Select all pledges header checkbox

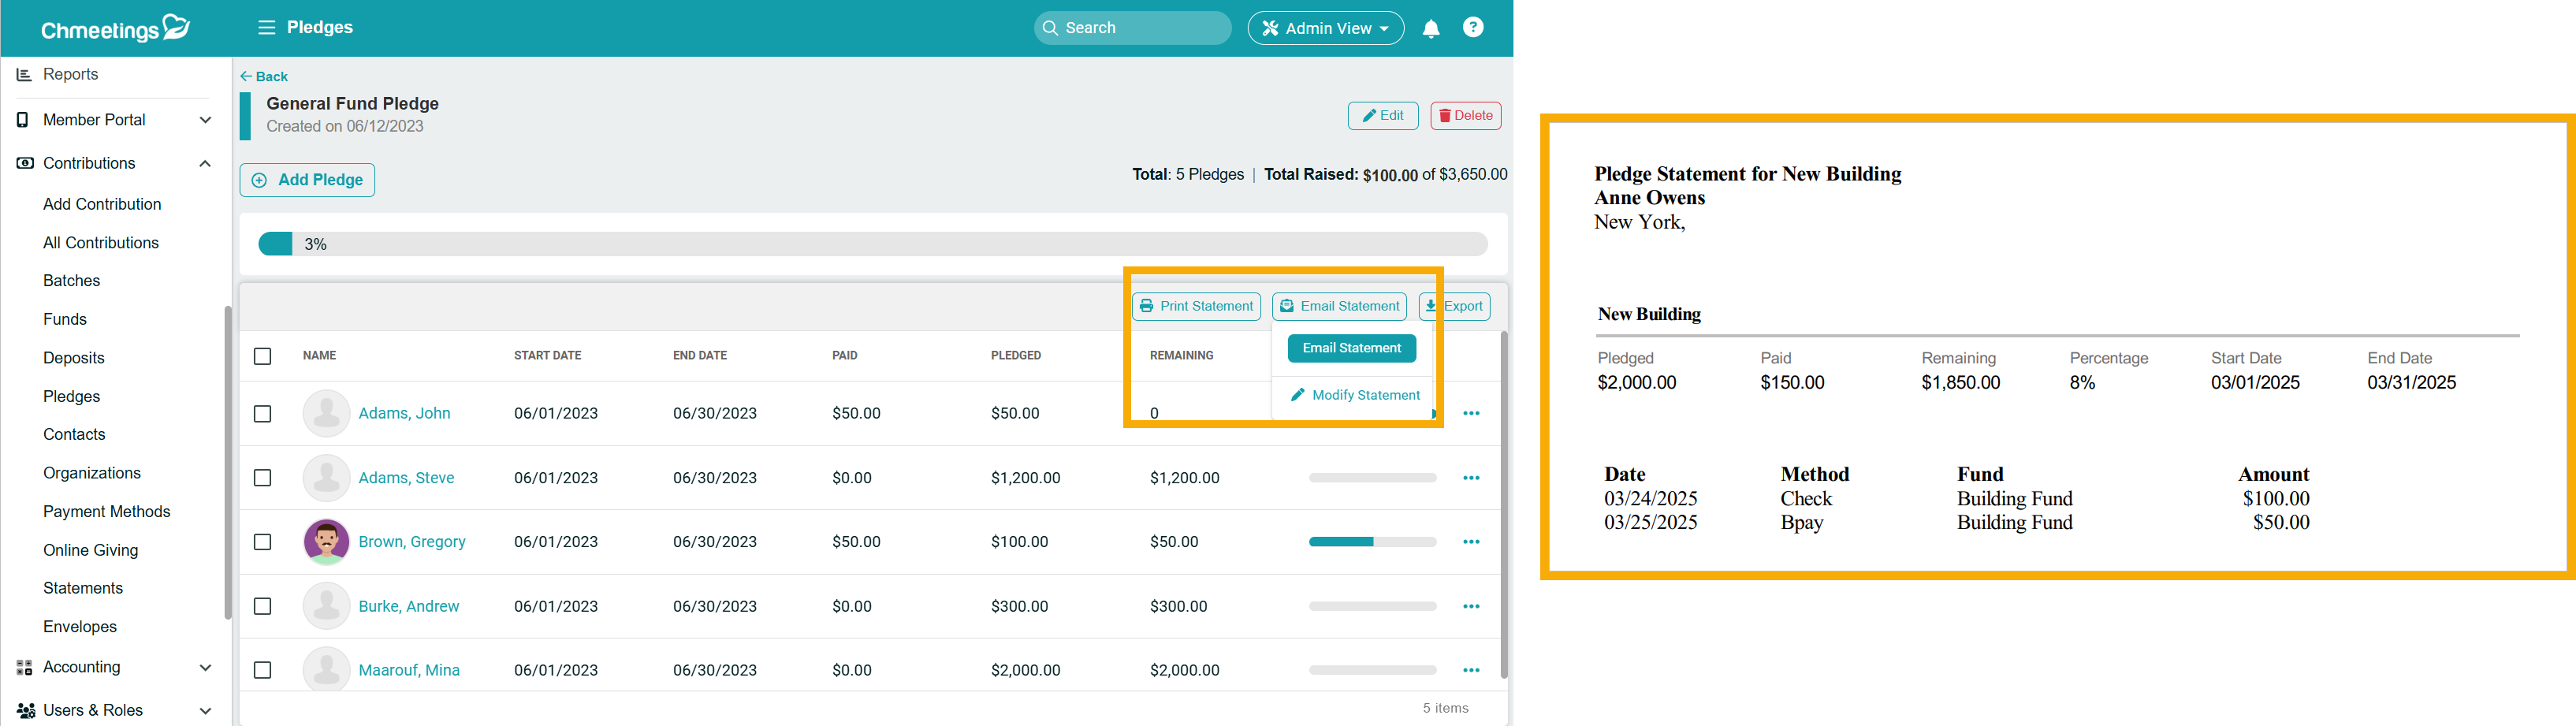click(x=263, y=356)
